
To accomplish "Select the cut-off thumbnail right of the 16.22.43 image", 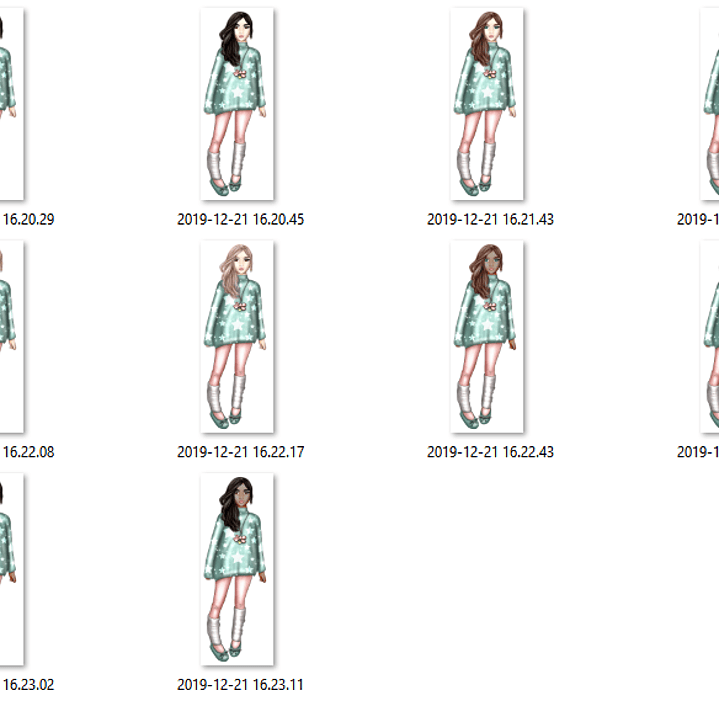I will [x=711, y=337].
